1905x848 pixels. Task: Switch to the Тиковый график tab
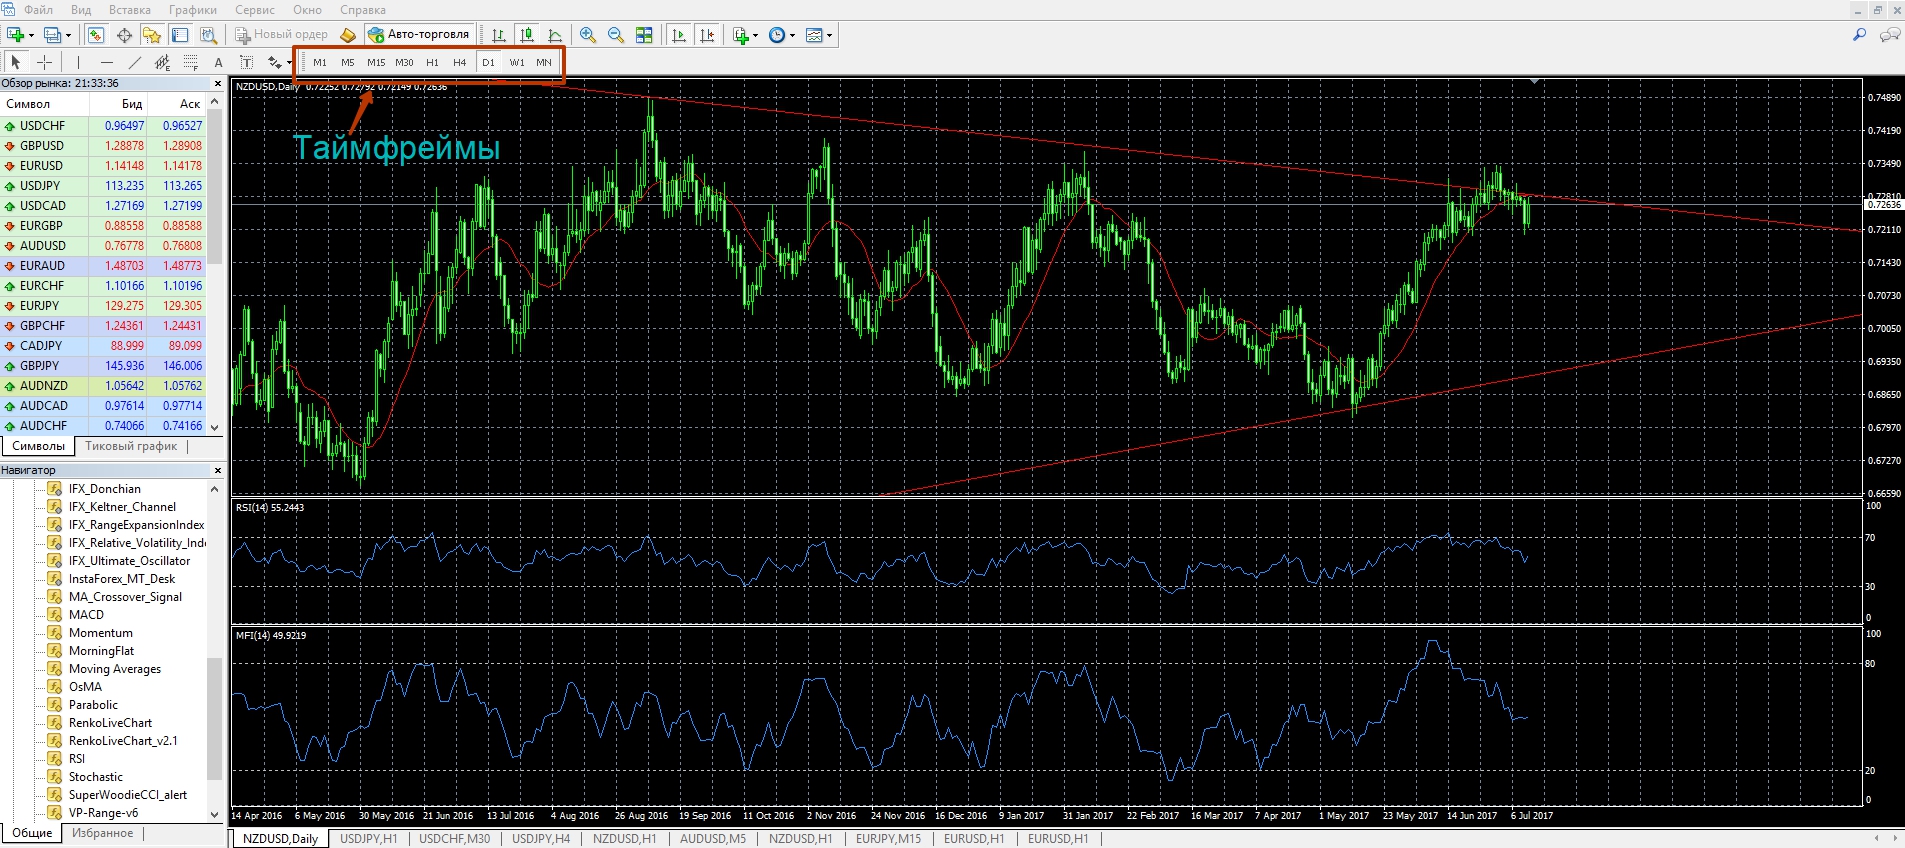point(131,446)
